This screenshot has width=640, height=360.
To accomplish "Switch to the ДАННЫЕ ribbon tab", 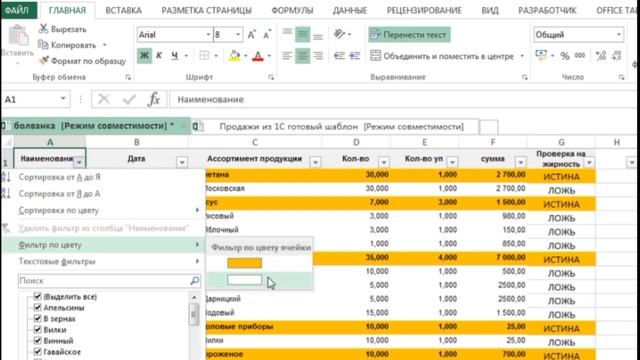I will 349,11.
